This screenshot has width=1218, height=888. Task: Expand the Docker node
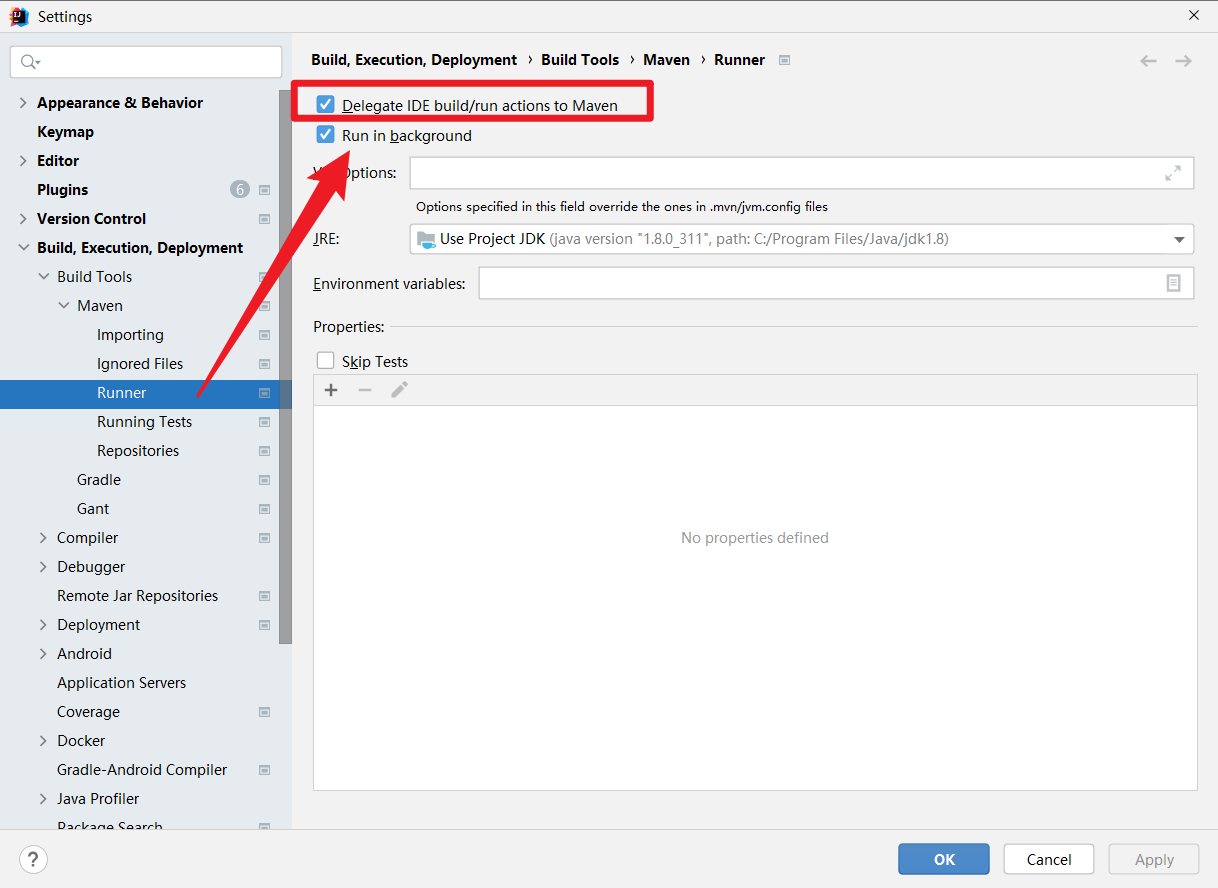43,741
